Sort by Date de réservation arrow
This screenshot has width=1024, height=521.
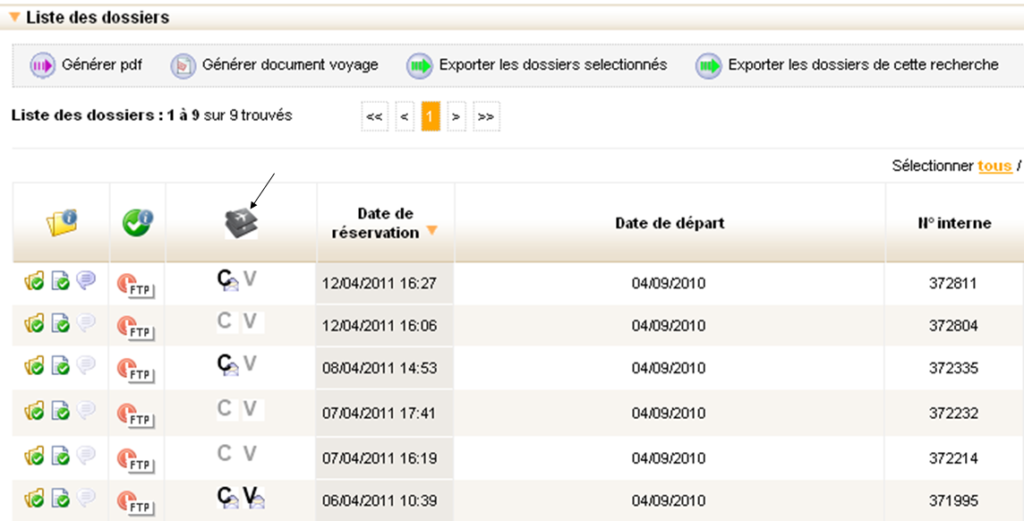coord(432,231)
